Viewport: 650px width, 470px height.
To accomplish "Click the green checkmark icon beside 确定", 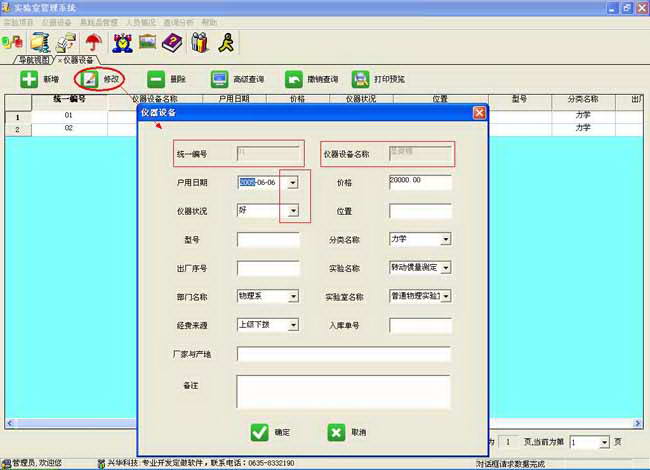I will click(x=260, y=432).
